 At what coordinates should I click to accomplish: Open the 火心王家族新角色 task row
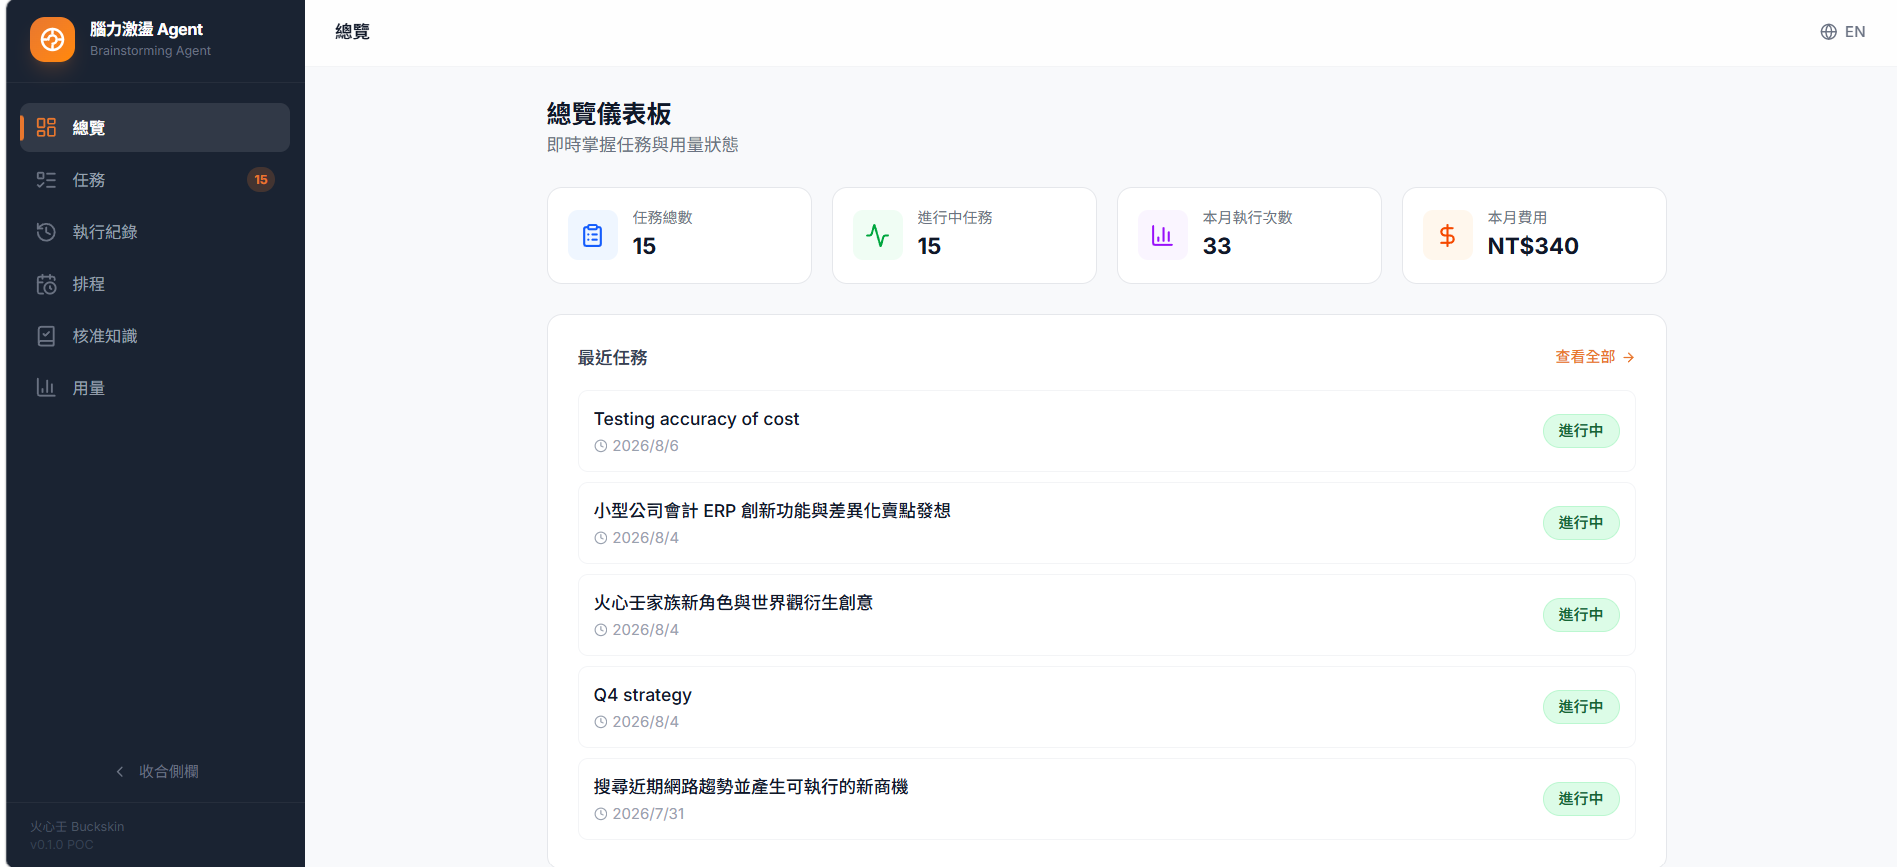point(1106,615)
